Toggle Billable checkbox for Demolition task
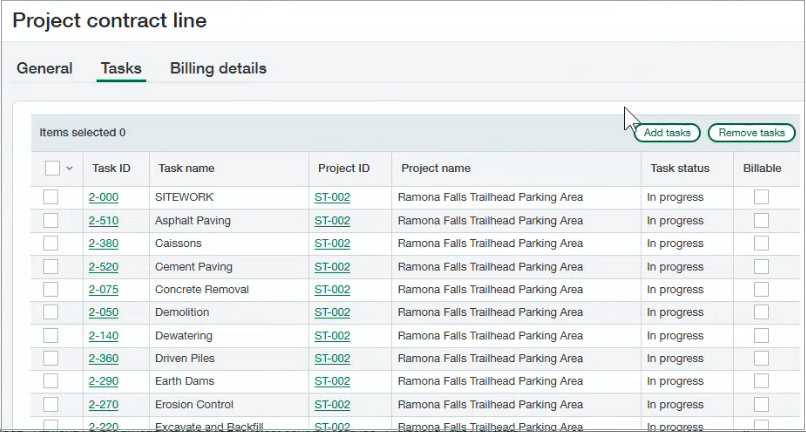This screenshot has height=432, width=806. 761,312
